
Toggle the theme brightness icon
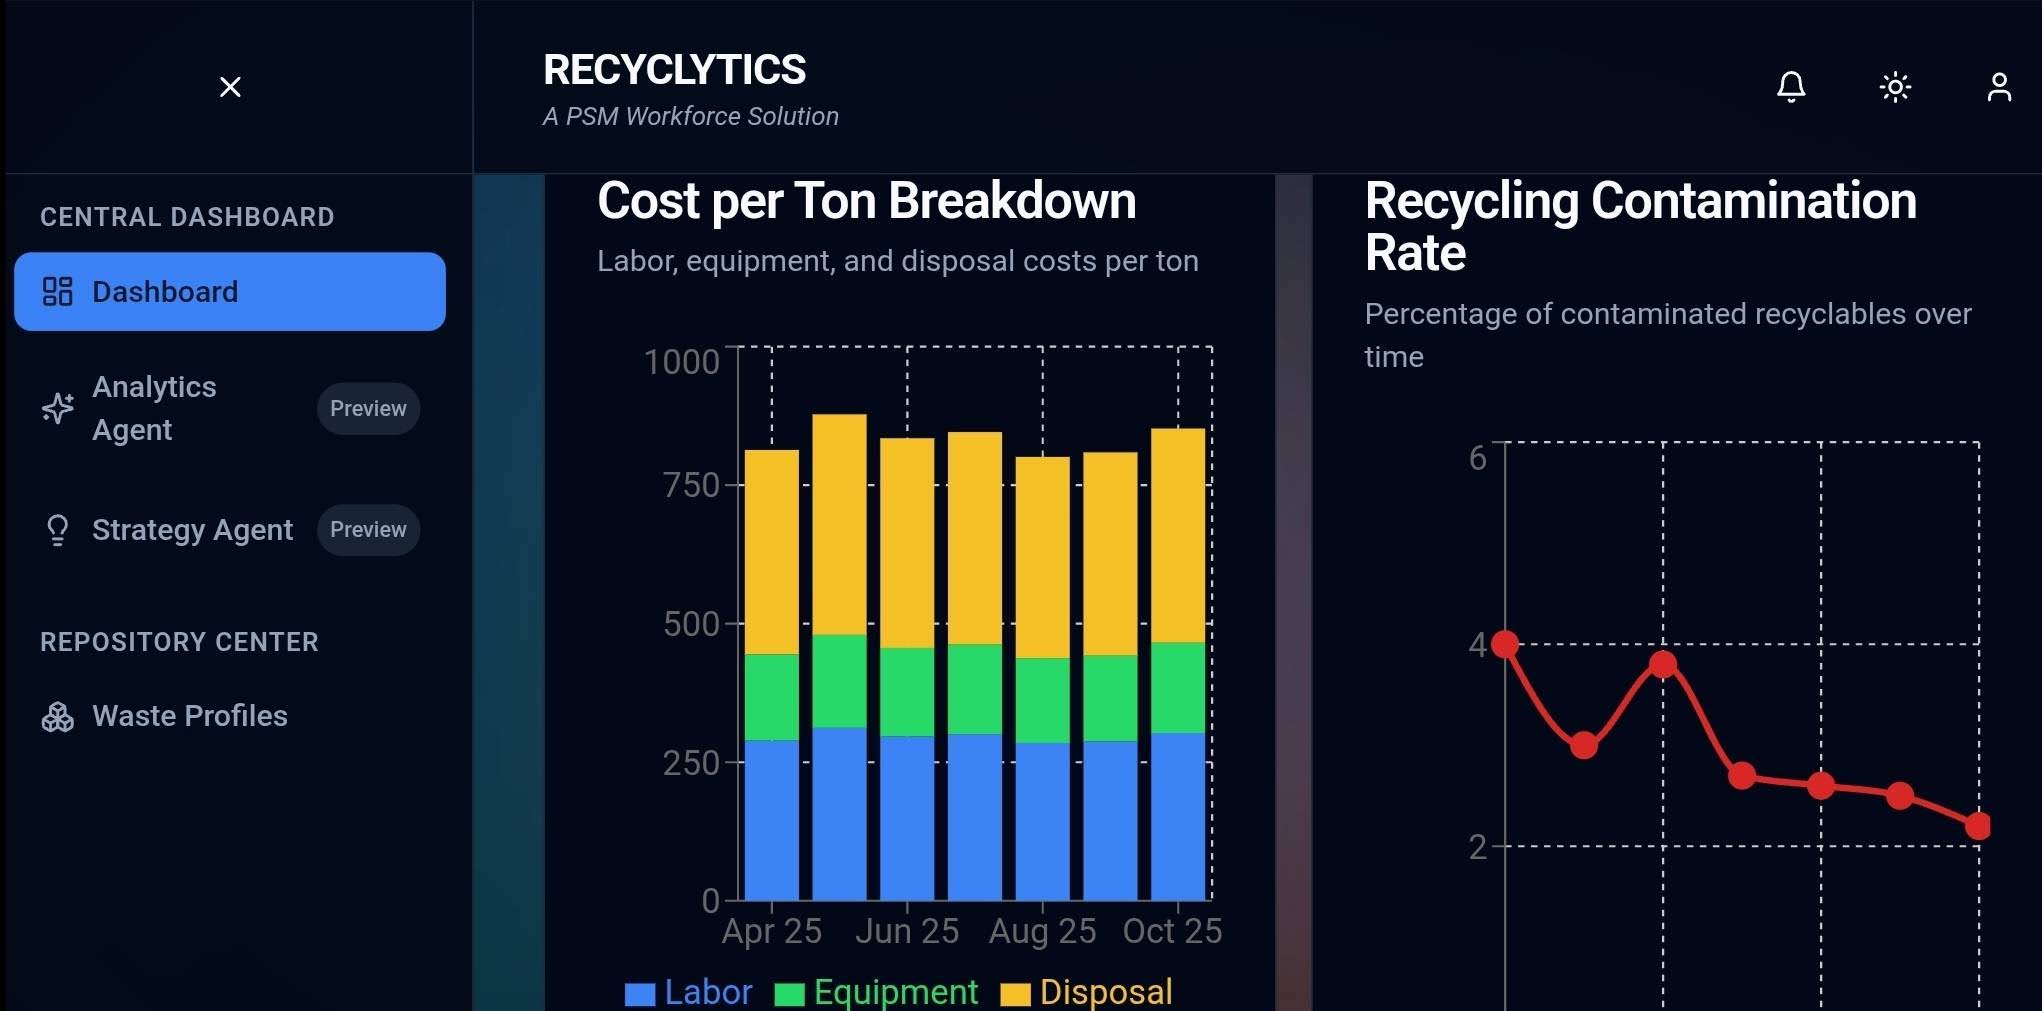[1895, 87]
